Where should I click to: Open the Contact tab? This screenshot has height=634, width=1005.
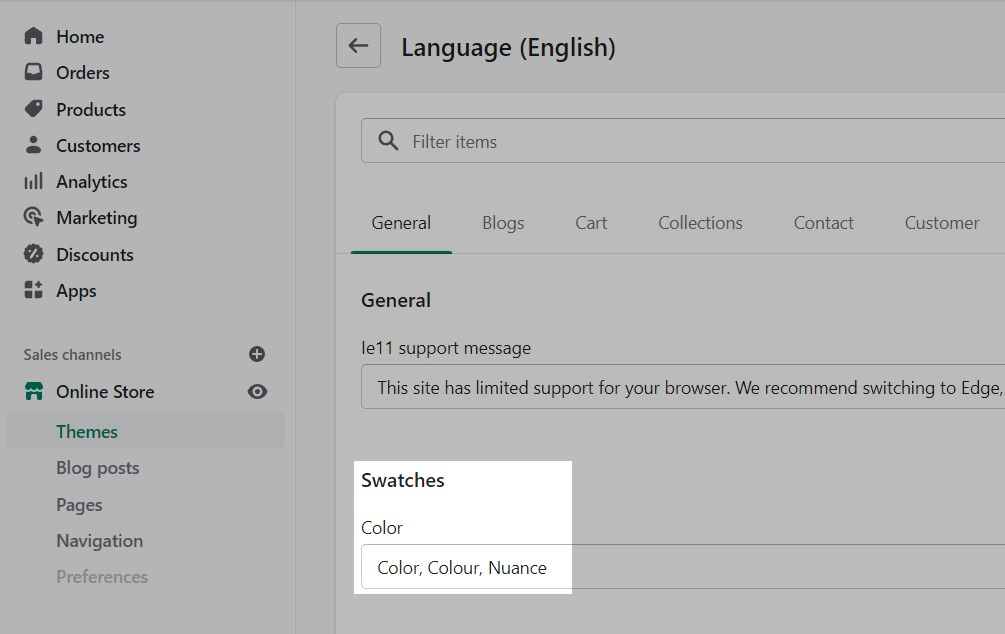tap(823, 223)
